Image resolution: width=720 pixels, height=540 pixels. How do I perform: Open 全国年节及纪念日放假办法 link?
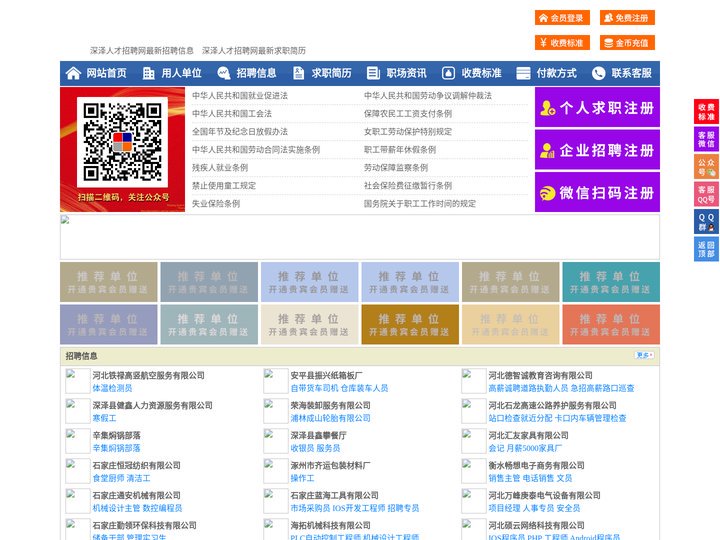[240, 131]
